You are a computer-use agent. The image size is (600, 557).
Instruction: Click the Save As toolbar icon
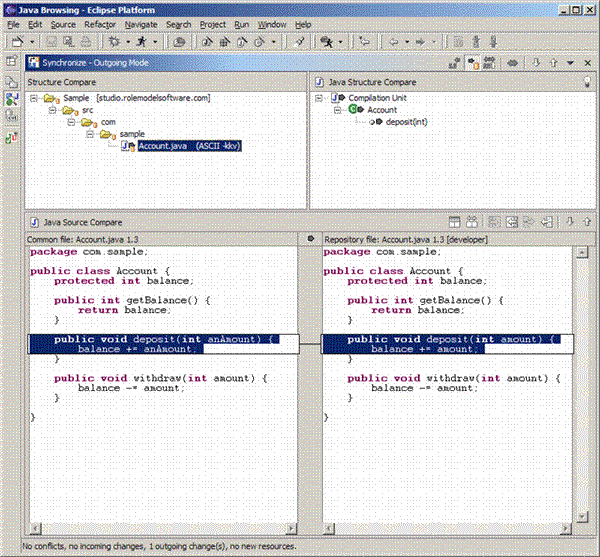(68, 41)
